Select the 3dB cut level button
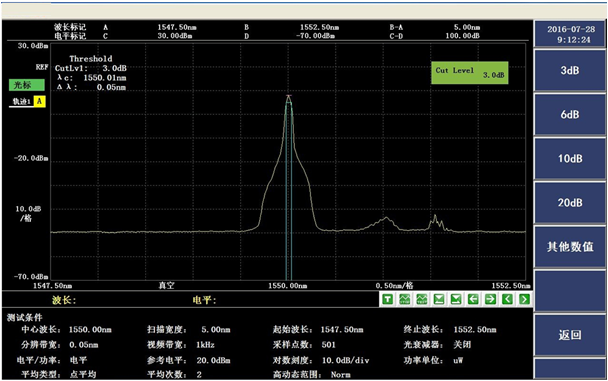608x381 pixels. pyautogui.click(x=570, y=70)
